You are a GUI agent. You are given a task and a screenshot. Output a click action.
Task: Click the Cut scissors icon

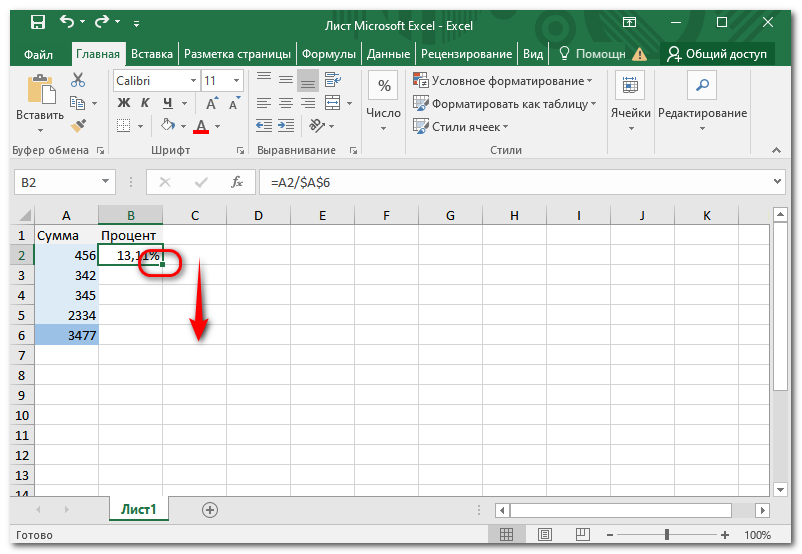(78, 80)
